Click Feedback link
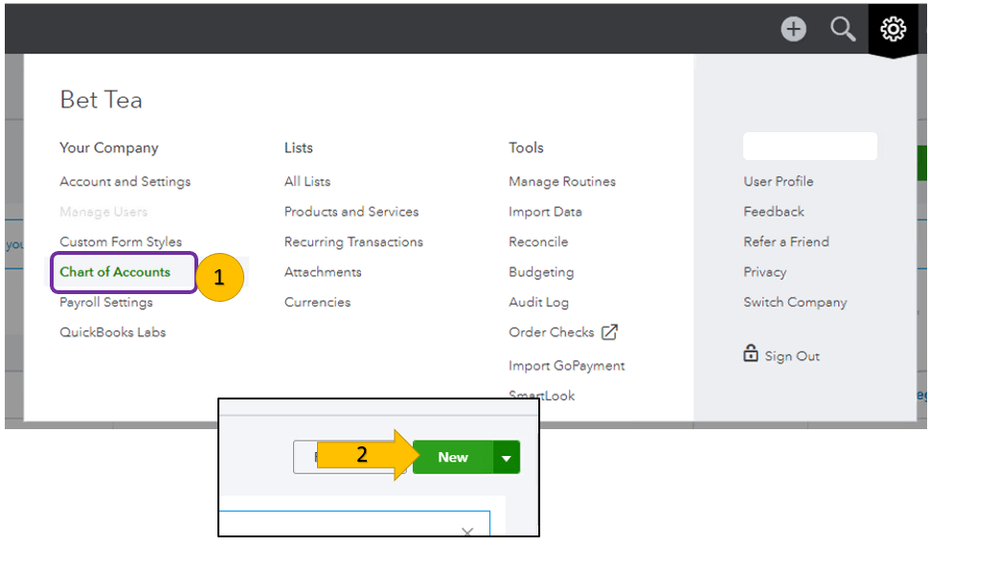 [x=773, y=212]
